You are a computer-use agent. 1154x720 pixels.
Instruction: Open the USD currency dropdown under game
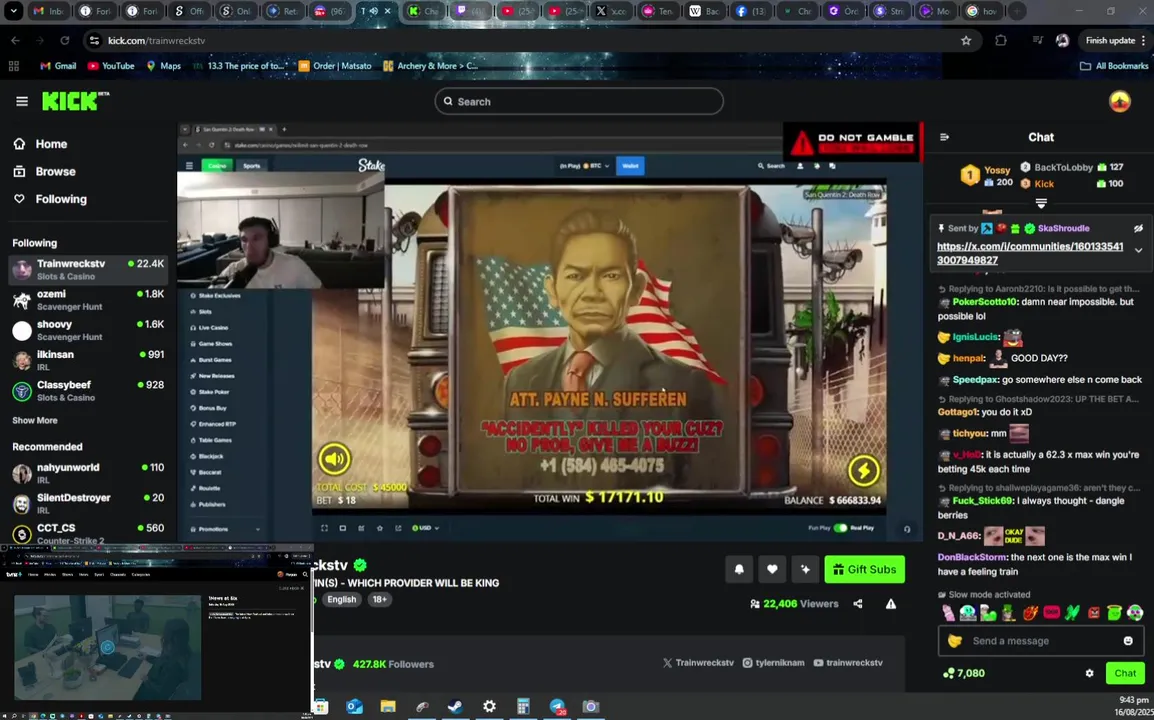coord(425,528)
